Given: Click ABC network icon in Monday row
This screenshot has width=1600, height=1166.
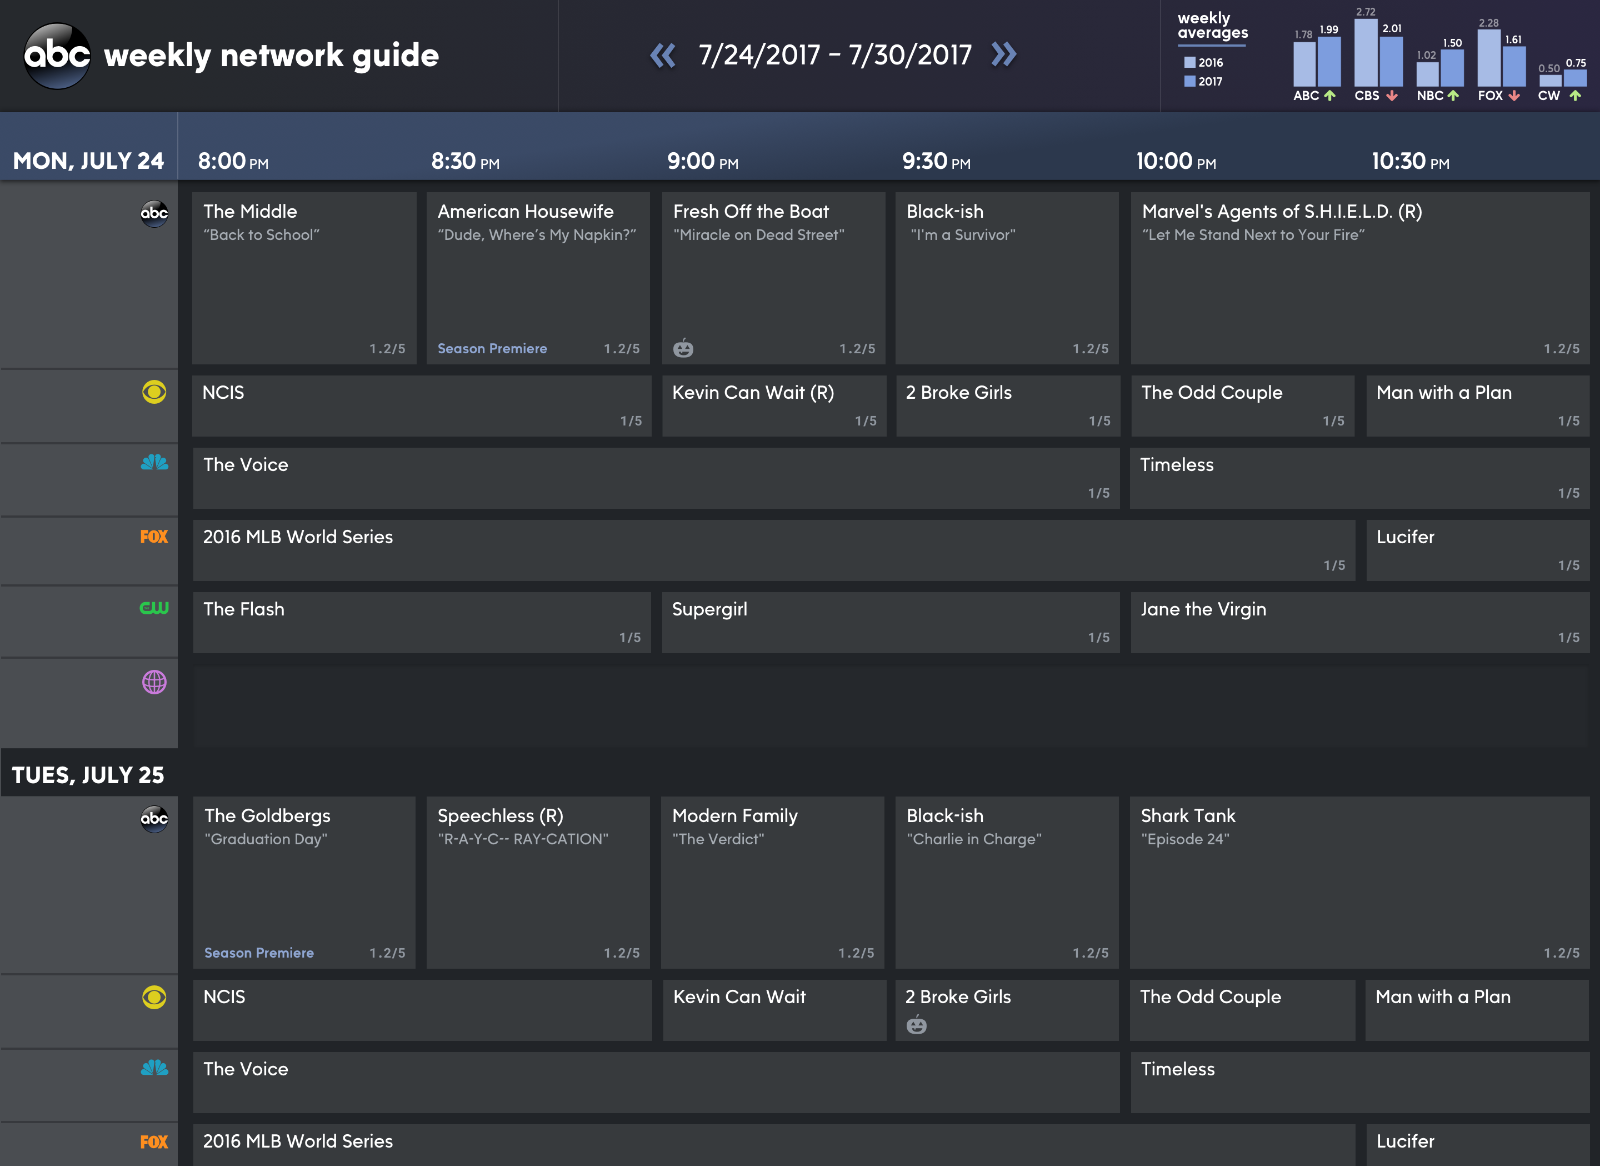Looking at the screenshot, I should coord(154,213).
